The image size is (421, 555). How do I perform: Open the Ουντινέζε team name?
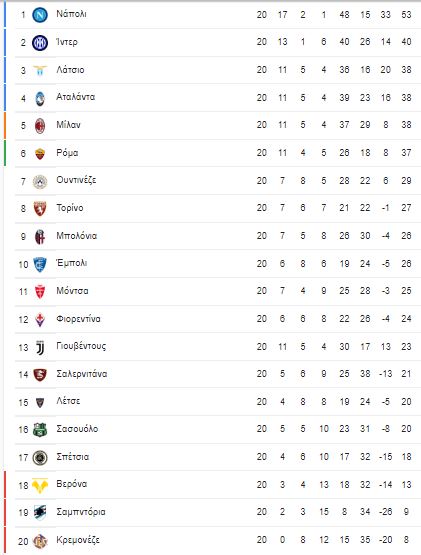tap(76, 180)
